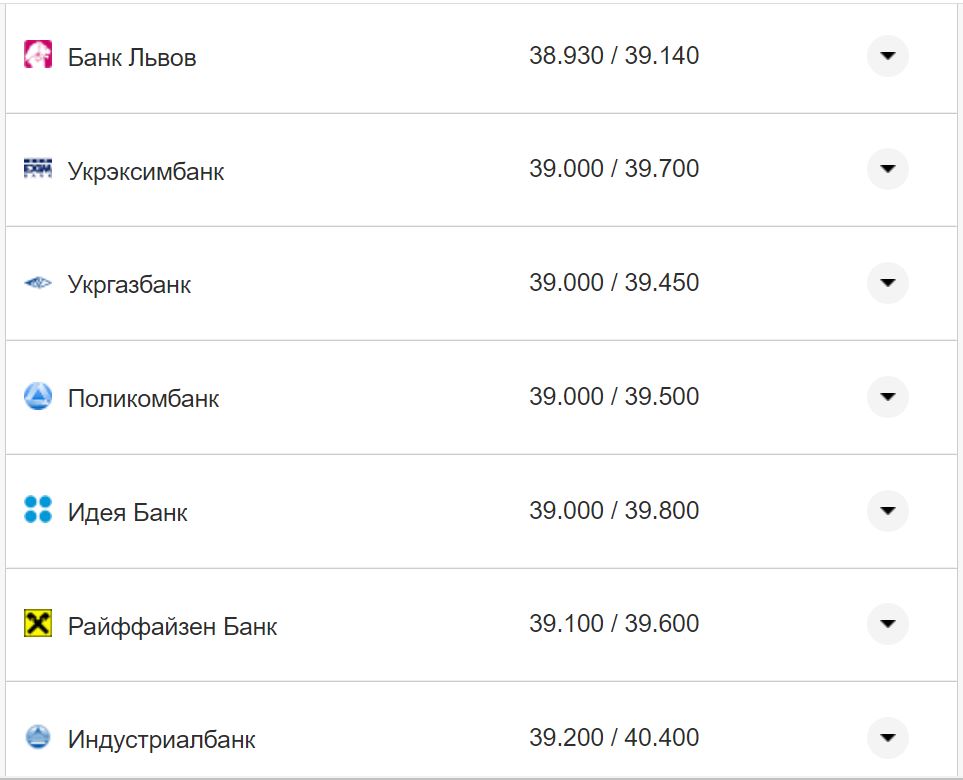
Task: Expand the Укрэксимбанк rate details
Action: tap(887, 169)
